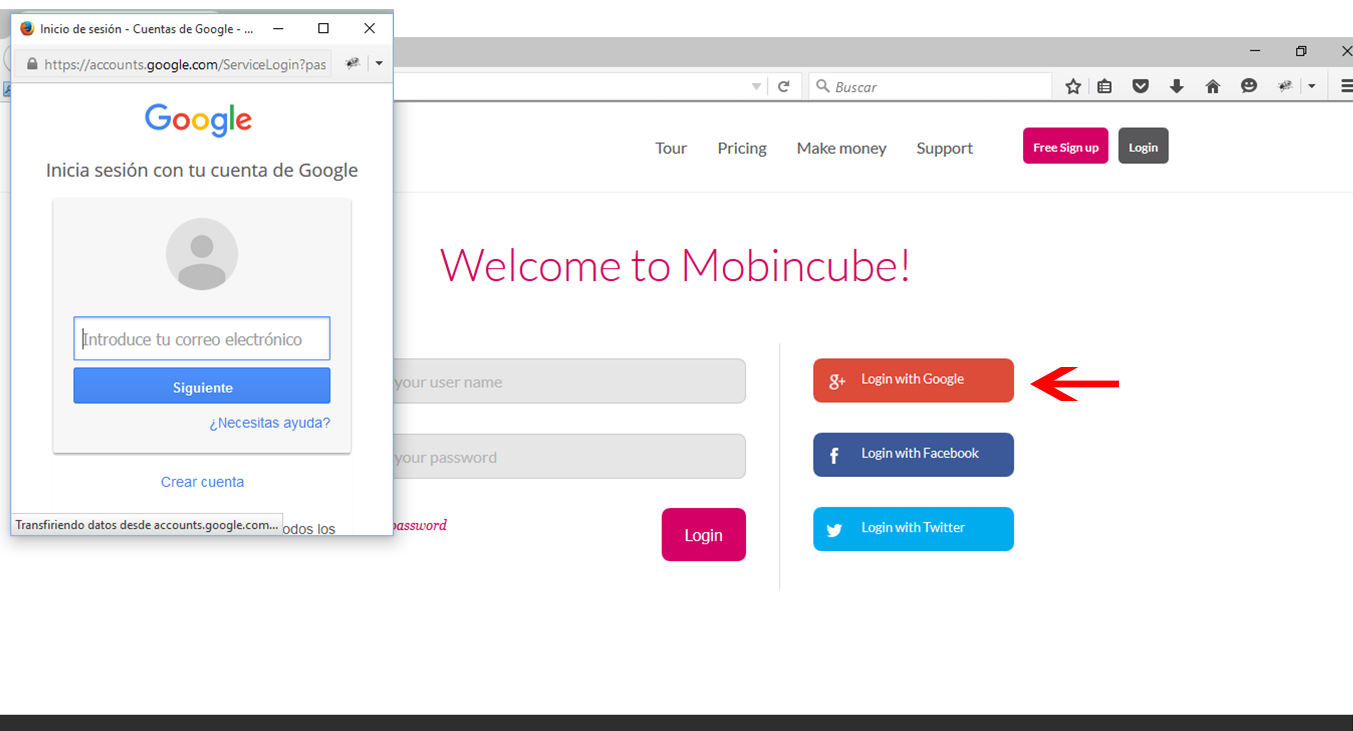This screenshot has height=731, width=1353.
Task: Expand the dropdown arrow beside the main toolbar bug icon
Action: [x=1312, y=87]
